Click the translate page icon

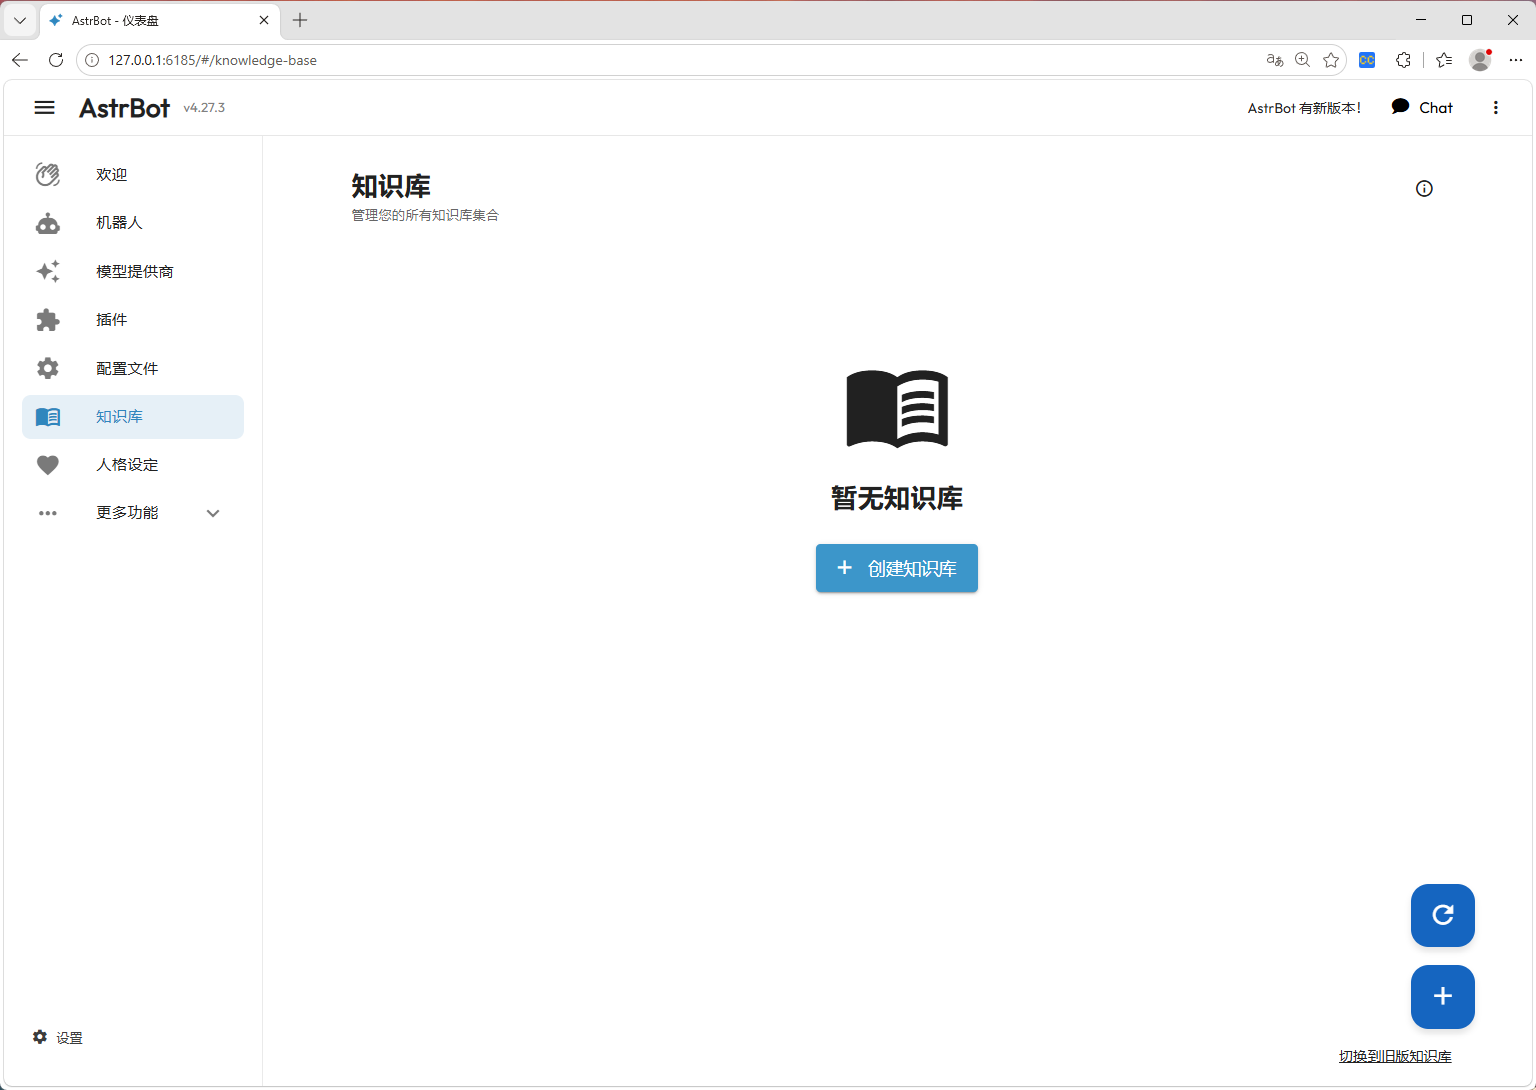click(x=1275, y=60)
